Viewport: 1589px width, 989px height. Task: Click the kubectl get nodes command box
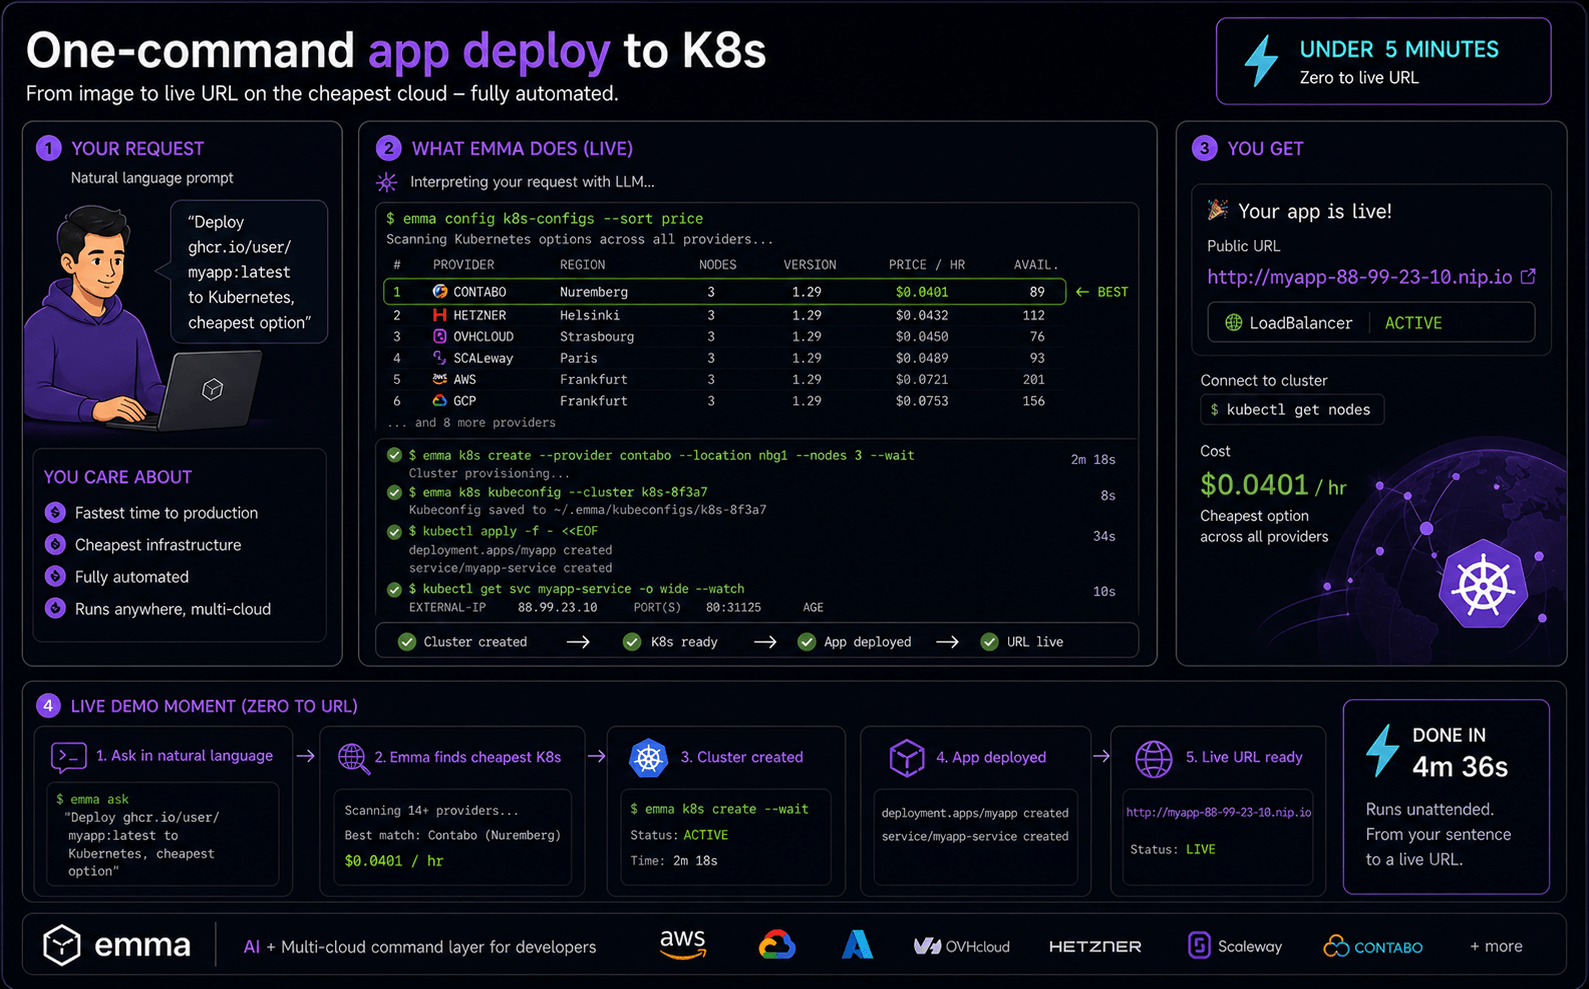coord(1291,410)
